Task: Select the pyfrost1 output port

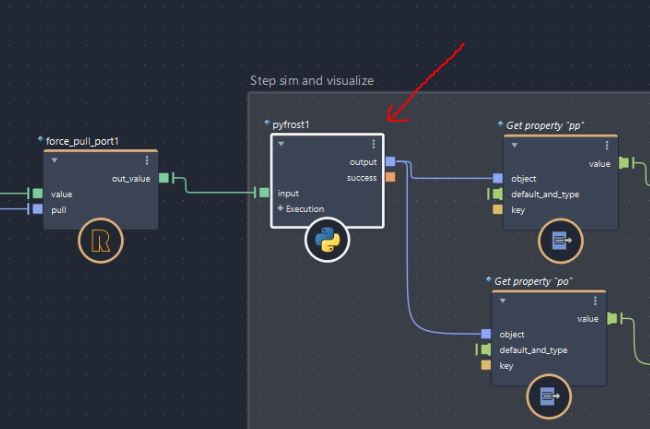Action: pos(390,161)
